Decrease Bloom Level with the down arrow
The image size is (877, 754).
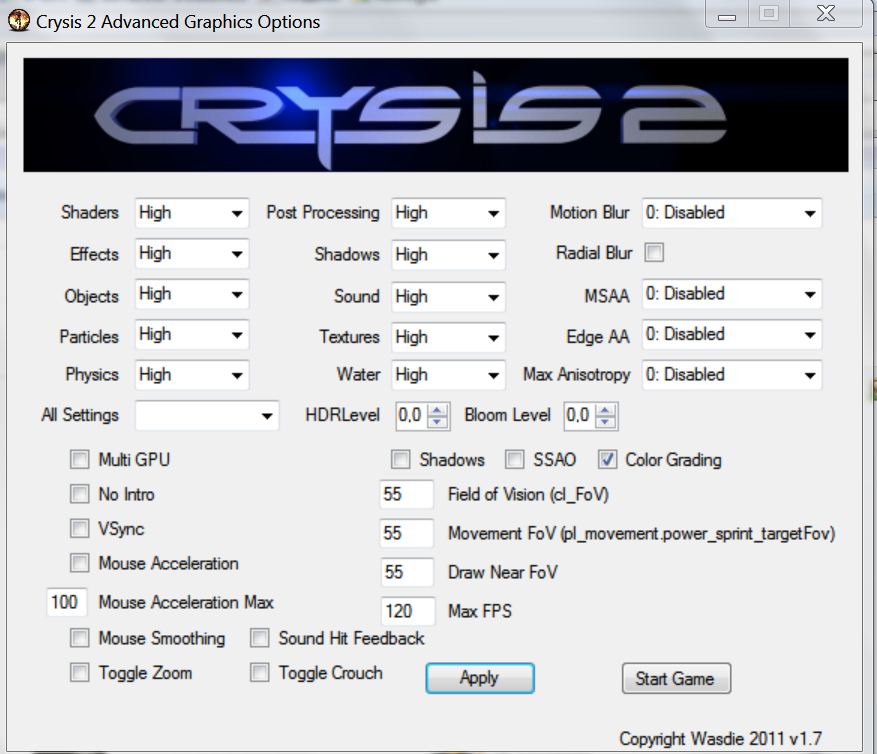click(x=605, y=422)
